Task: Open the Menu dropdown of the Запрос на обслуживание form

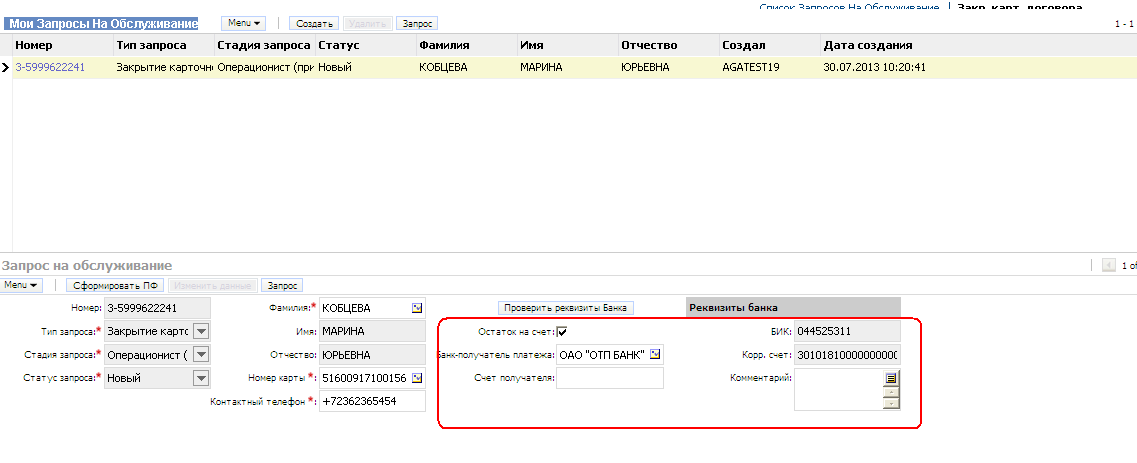Action: (20, 285)
